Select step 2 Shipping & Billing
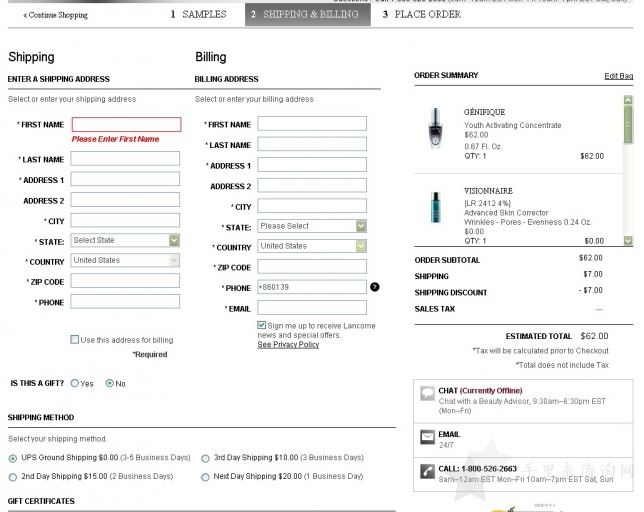 [x=308, y=14]
